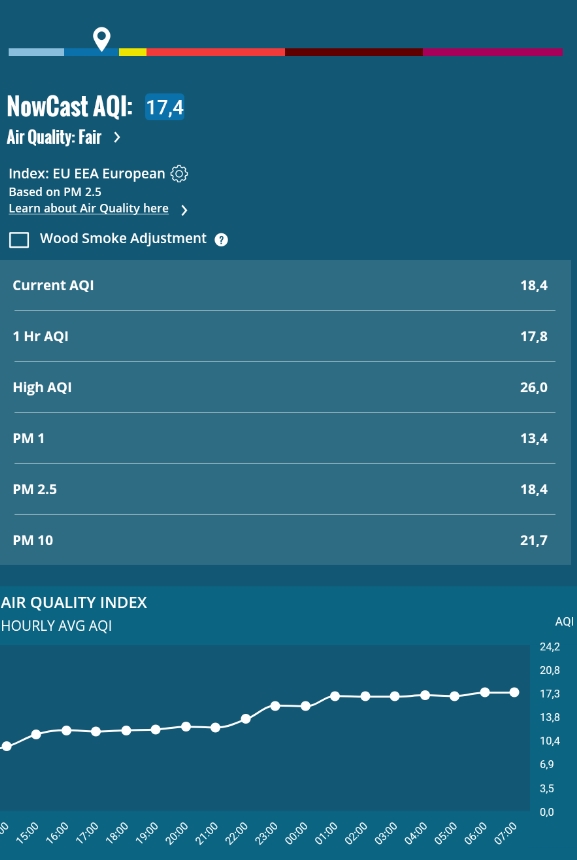Select the PM 2.5 row

[285, 489]
